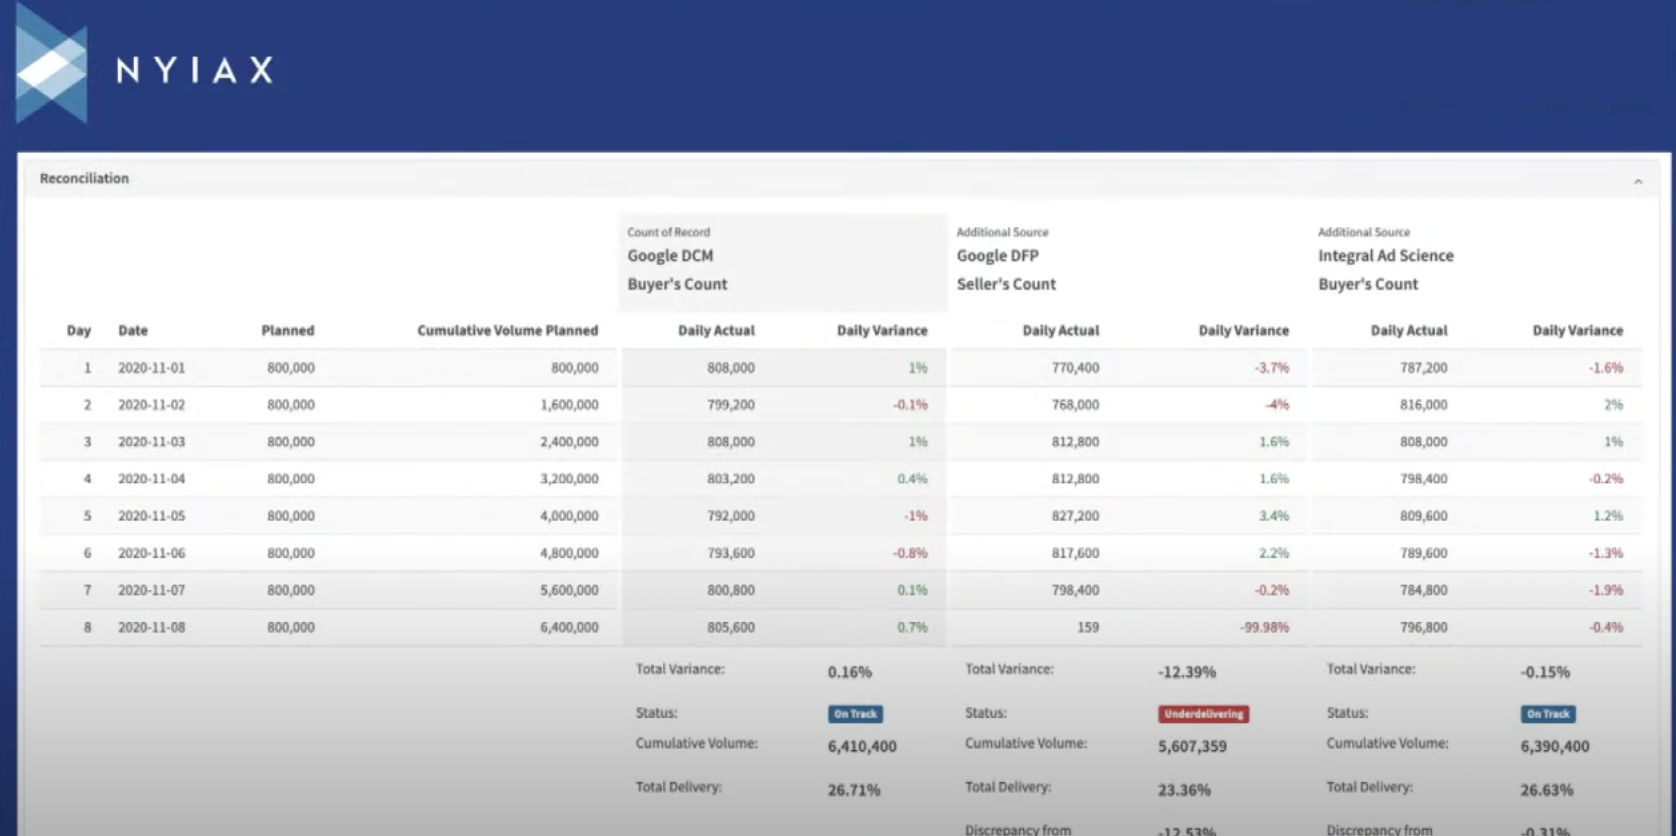Click Google DFP daily actual 770,400
The height and width of the screenshot is (836, 1676).
(x=1075, y=368)
